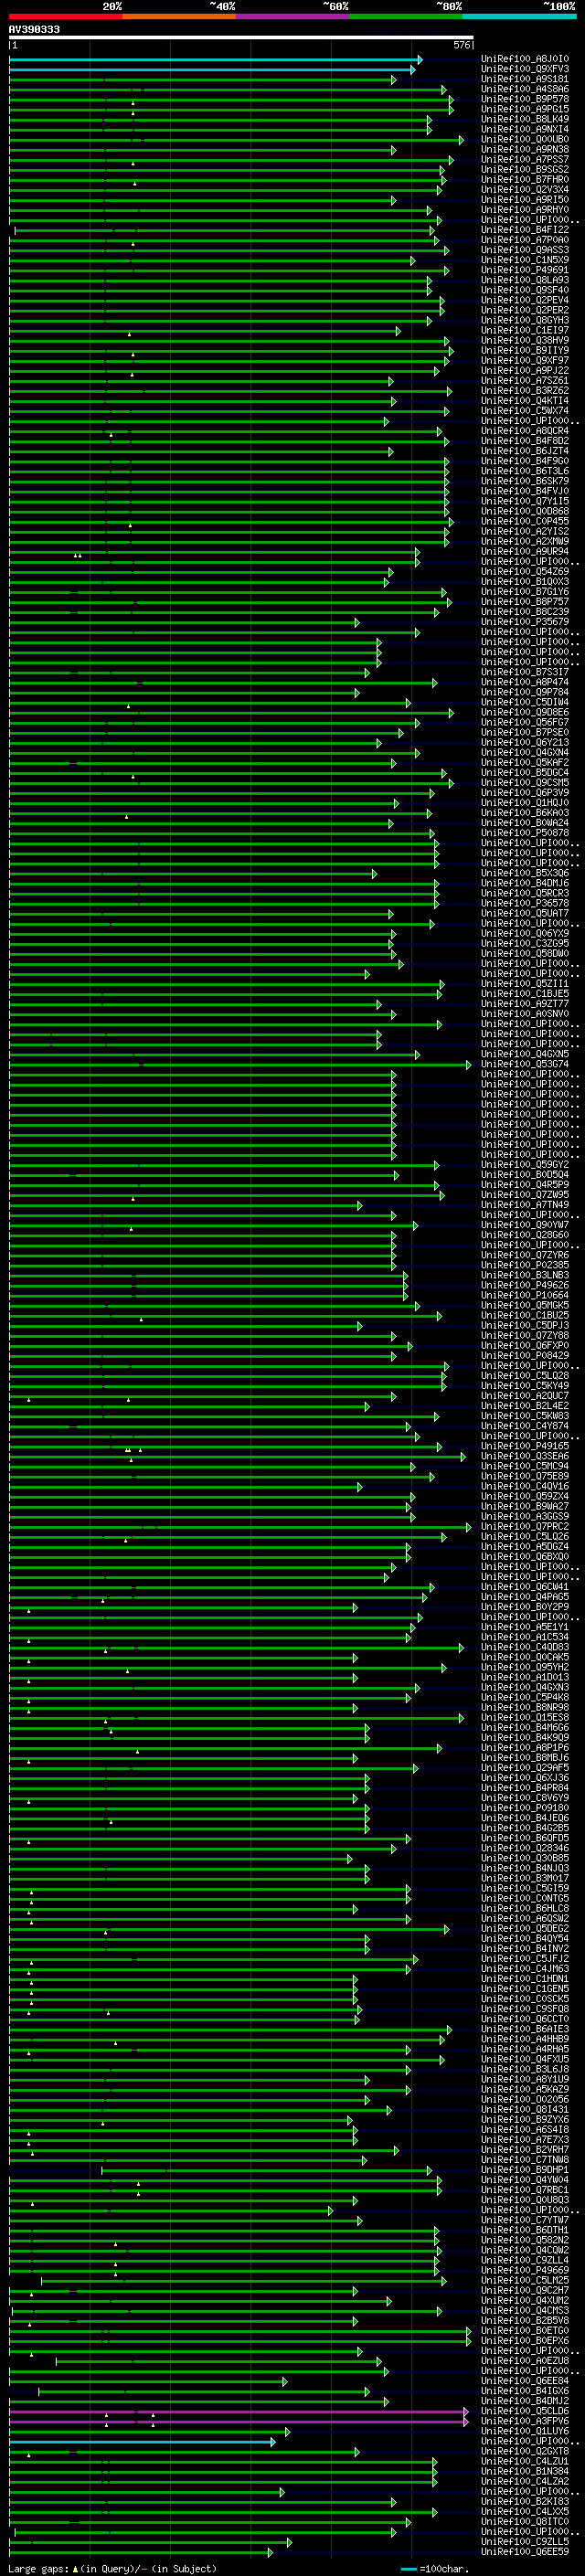
Task: Select UniRef100_Q7Y1I5 label
Action: click(x=525, y=501)
